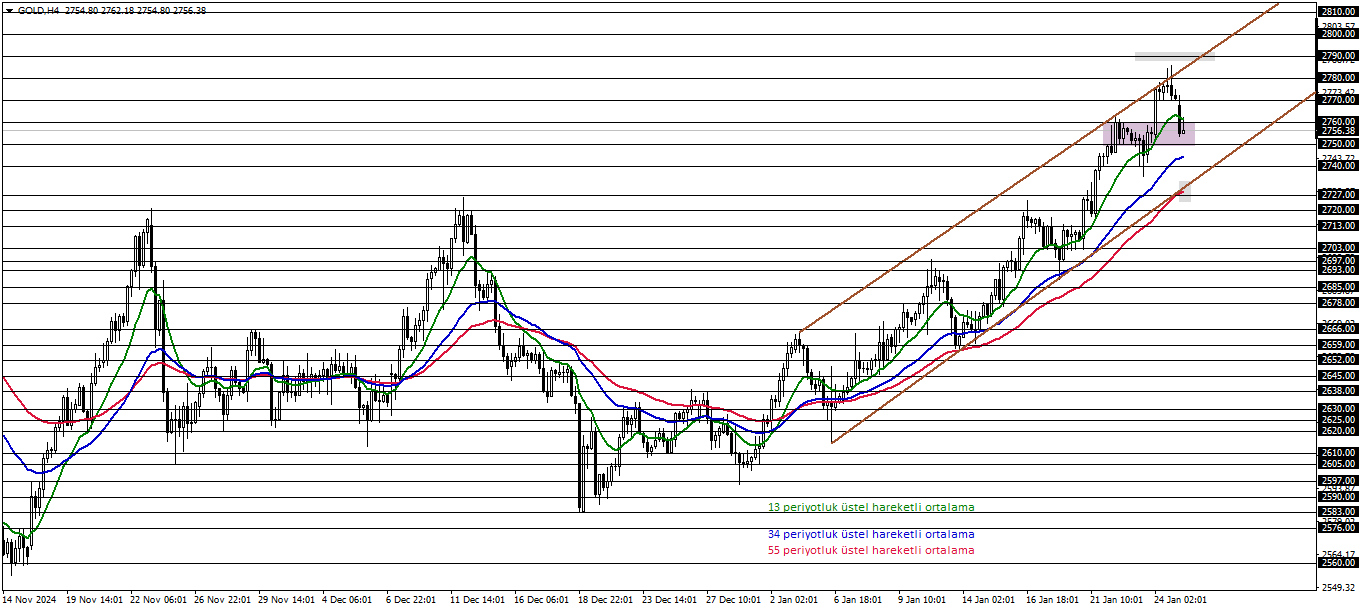
Task: Click the 2780.00 price level label
Action: [x=1338, y=78]
